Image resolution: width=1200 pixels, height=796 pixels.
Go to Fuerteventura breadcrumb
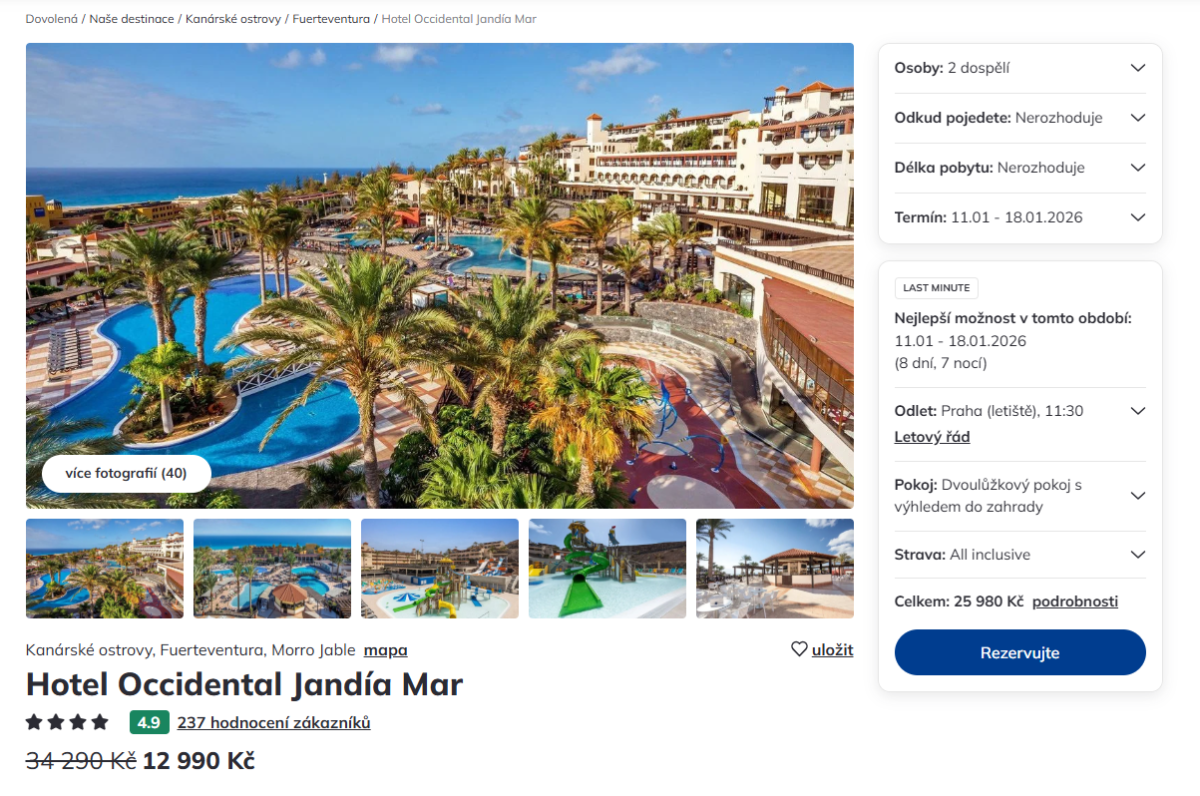331,19
